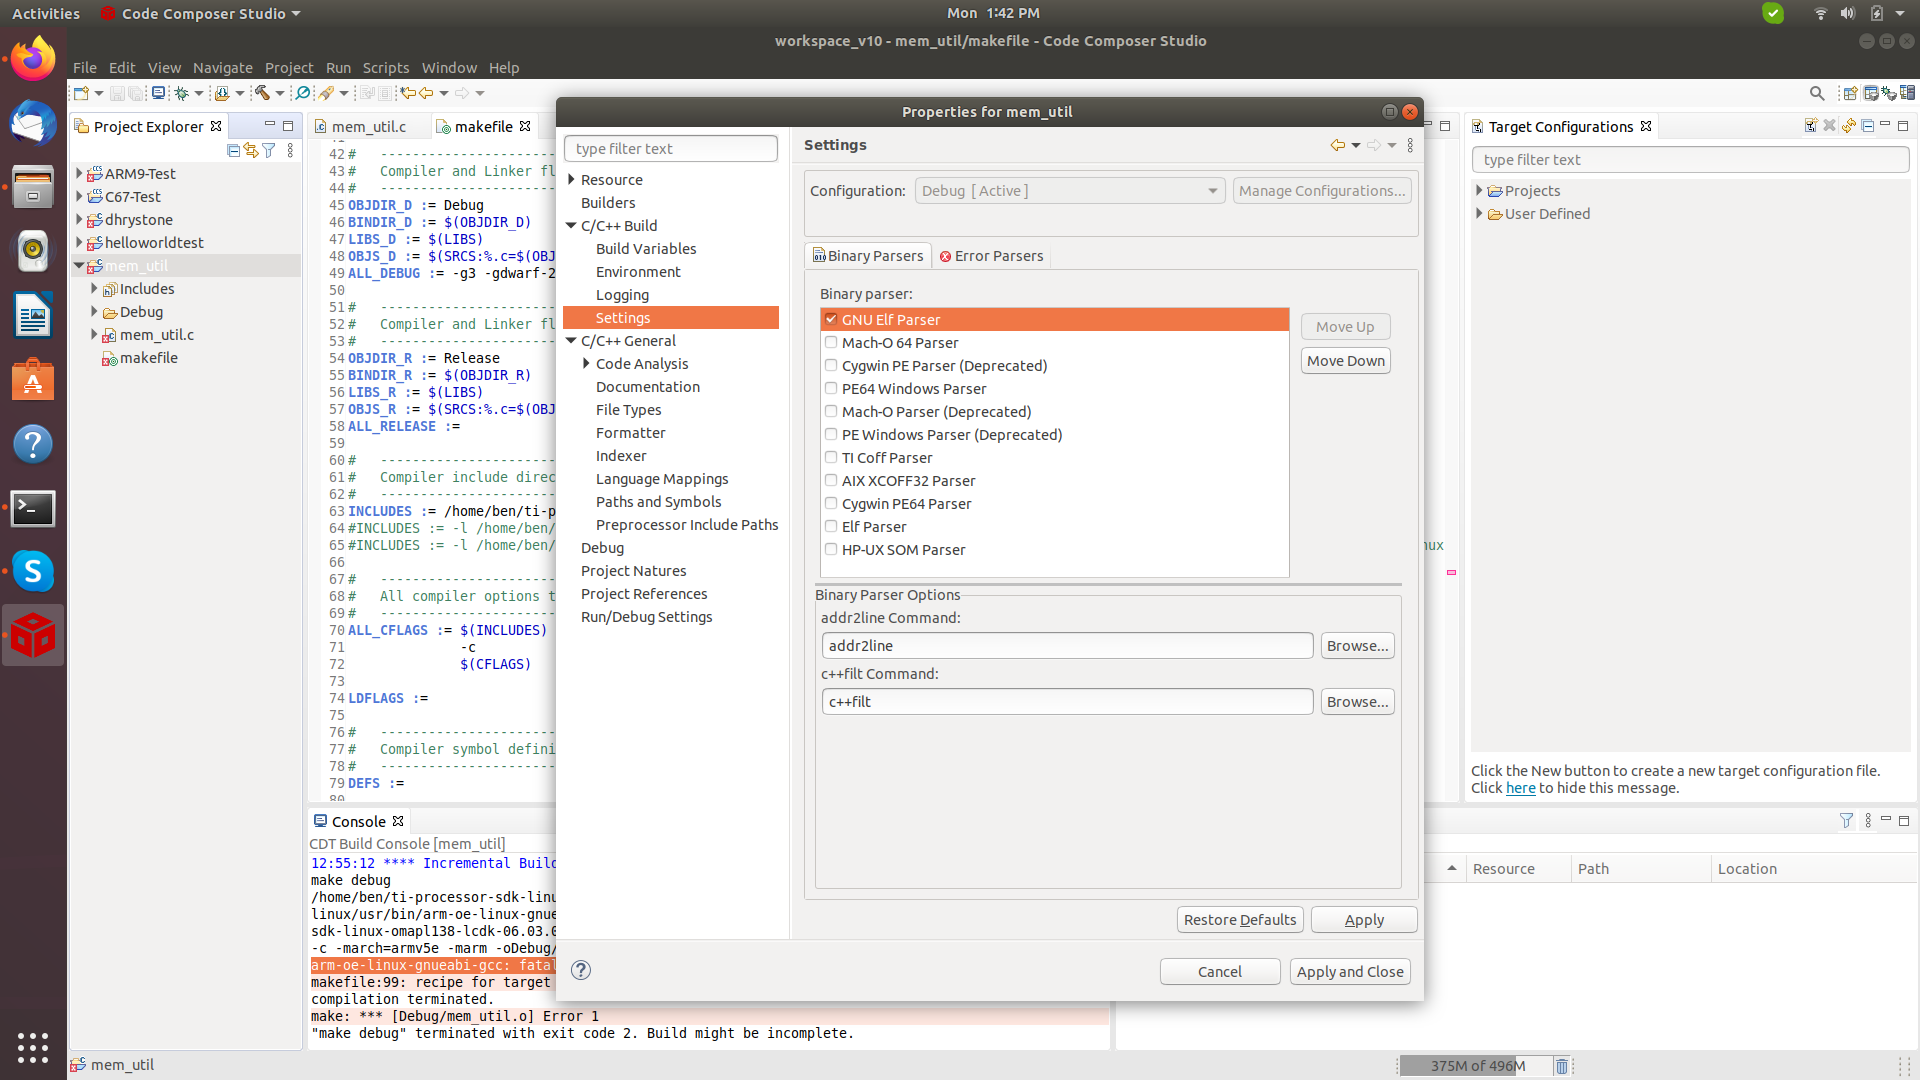Viewport: 1920px width, 1080px height.
Task: Click Collapse All icon in Project Explorer
Action: click(x=233, y=150)
